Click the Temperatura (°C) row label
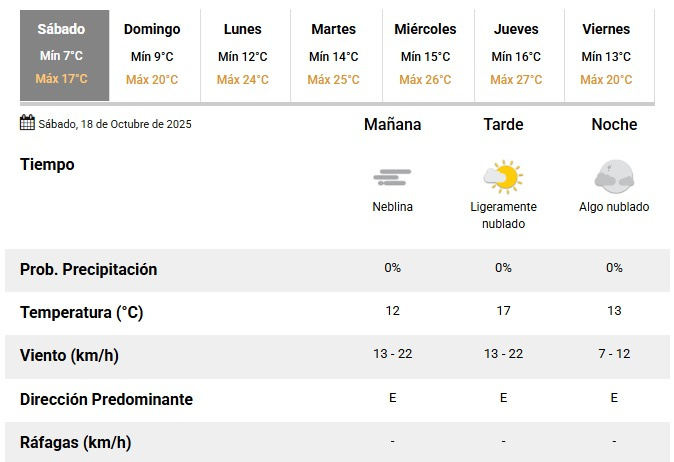The width and height of the screenshot is (674, 462). pyautogui.click(x=82, y=312)
